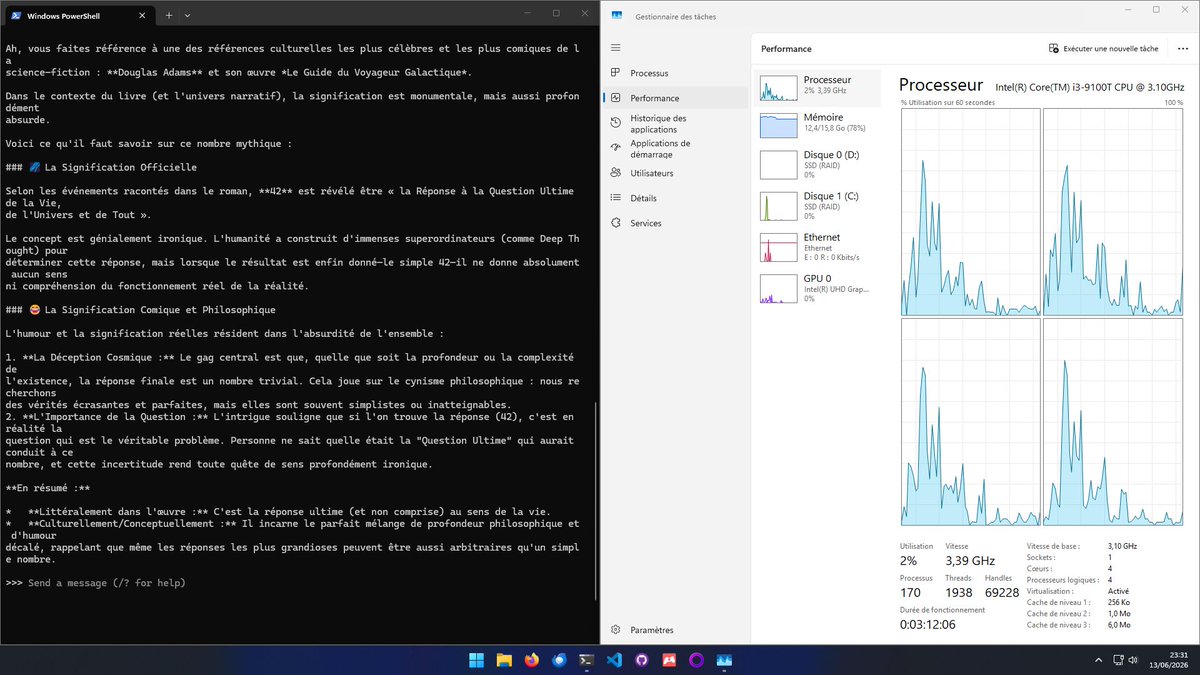The image size is (1200, 675).
Task: Open the Task Manager hamburger navigation menu
Action: pos(615,48)
